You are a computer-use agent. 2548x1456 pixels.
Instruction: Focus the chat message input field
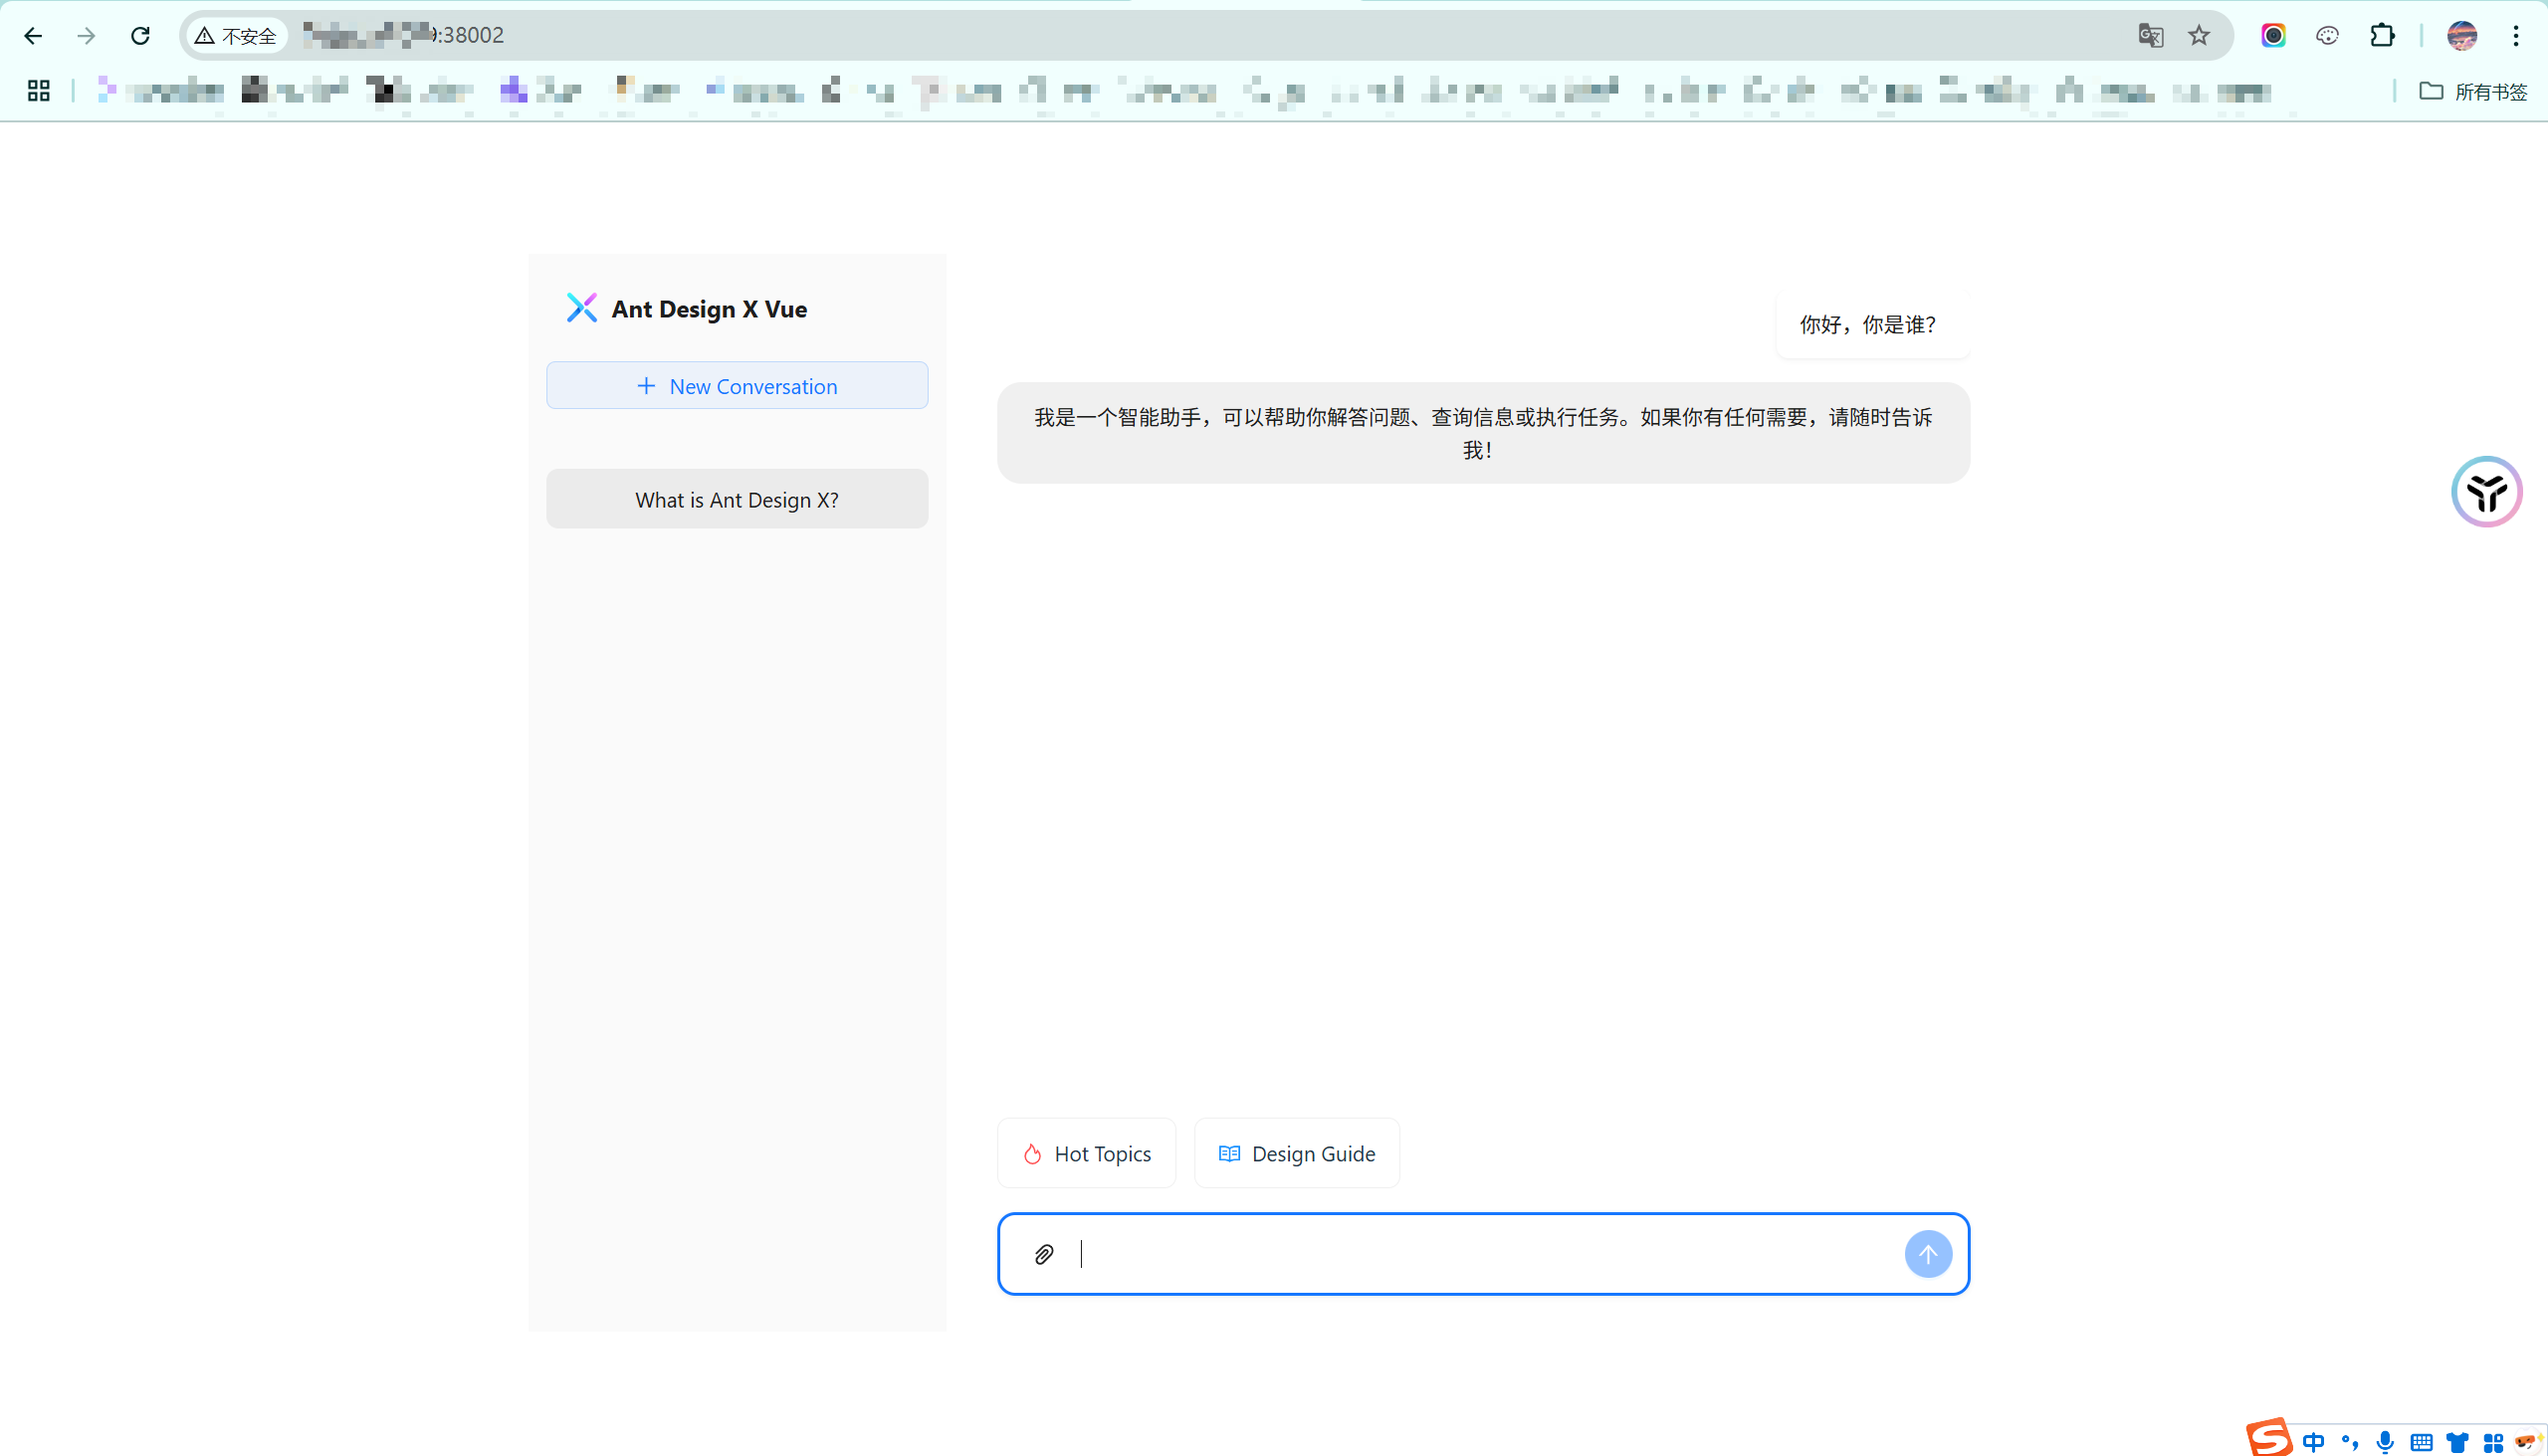pyautogui.click(x=1480, y=1254)
